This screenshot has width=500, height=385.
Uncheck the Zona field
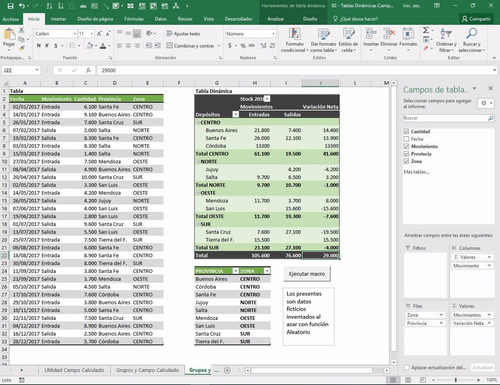(406, 161)
